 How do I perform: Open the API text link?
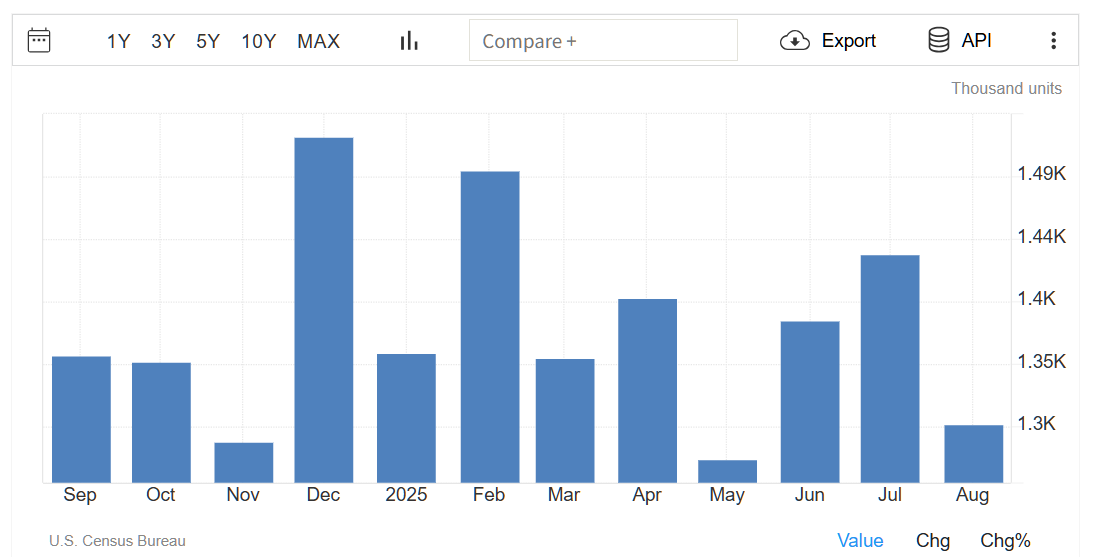[976, 41]
